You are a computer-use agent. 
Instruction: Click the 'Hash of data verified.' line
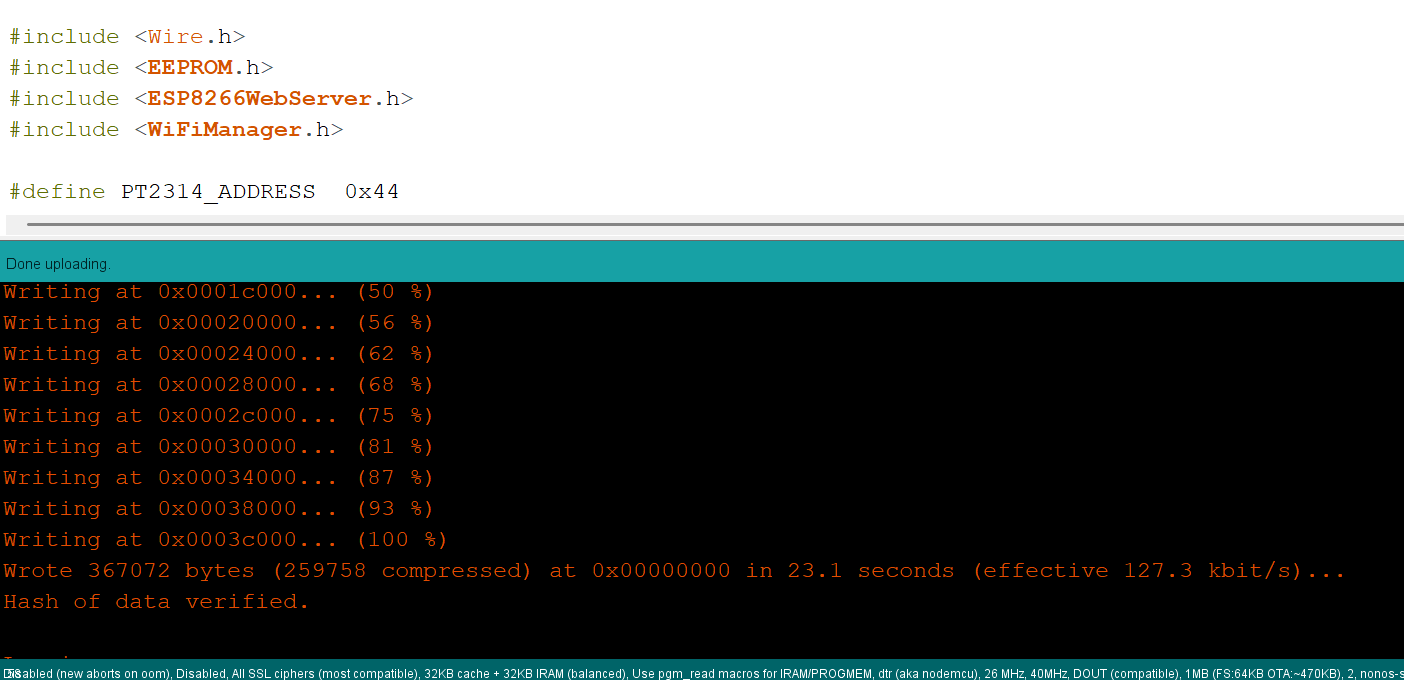[x=156, y=602]
